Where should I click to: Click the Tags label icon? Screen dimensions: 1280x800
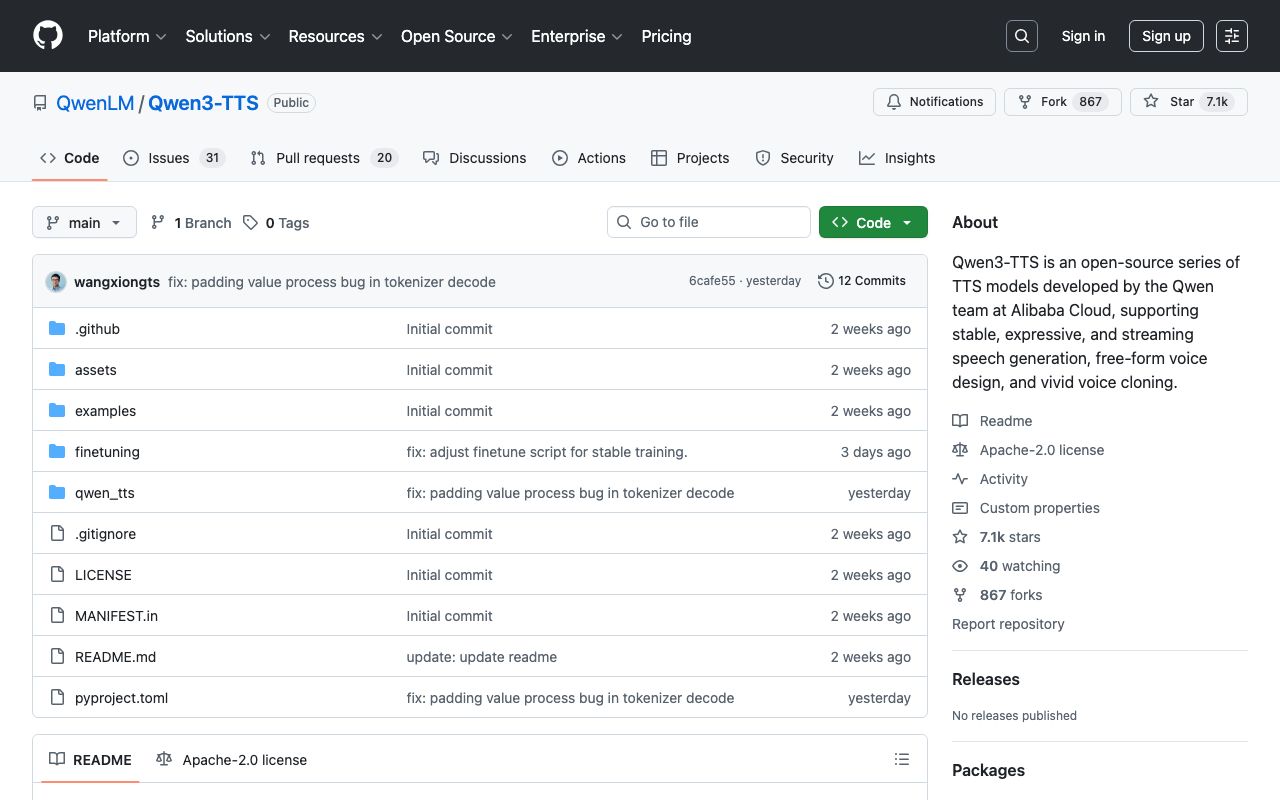click(251, 223)
